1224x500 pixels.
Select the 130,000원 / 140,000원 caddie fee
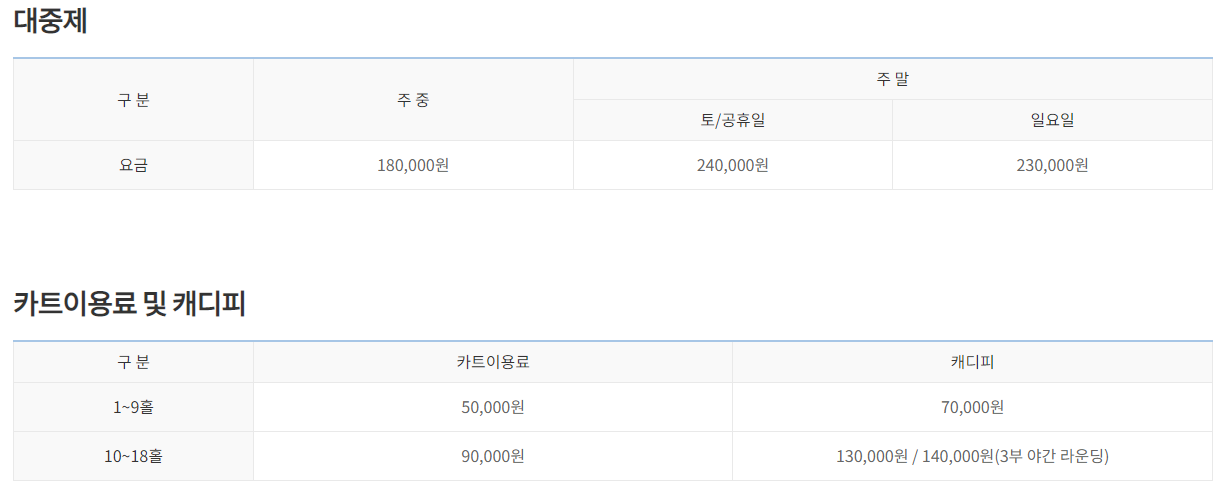[x=972, y=456]
